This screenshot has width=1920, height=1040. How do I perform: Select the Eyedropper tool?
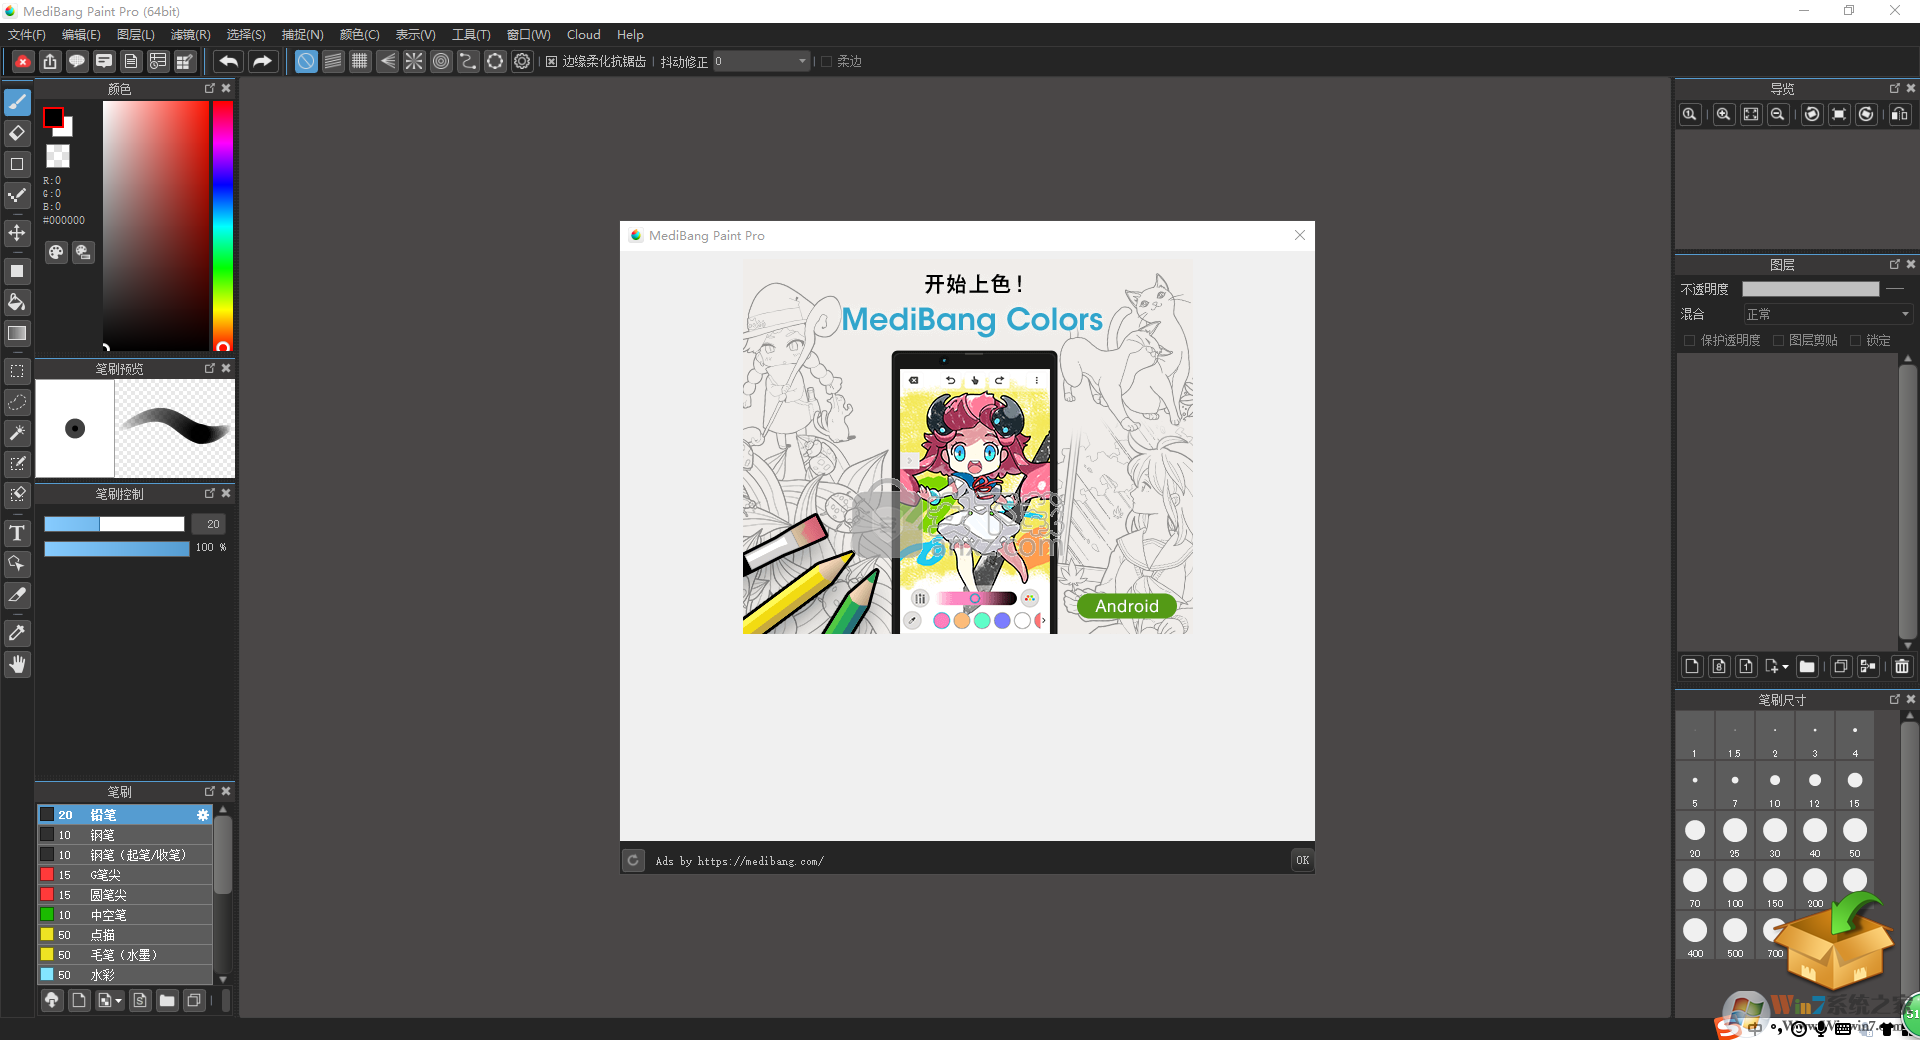coord(17,633)
